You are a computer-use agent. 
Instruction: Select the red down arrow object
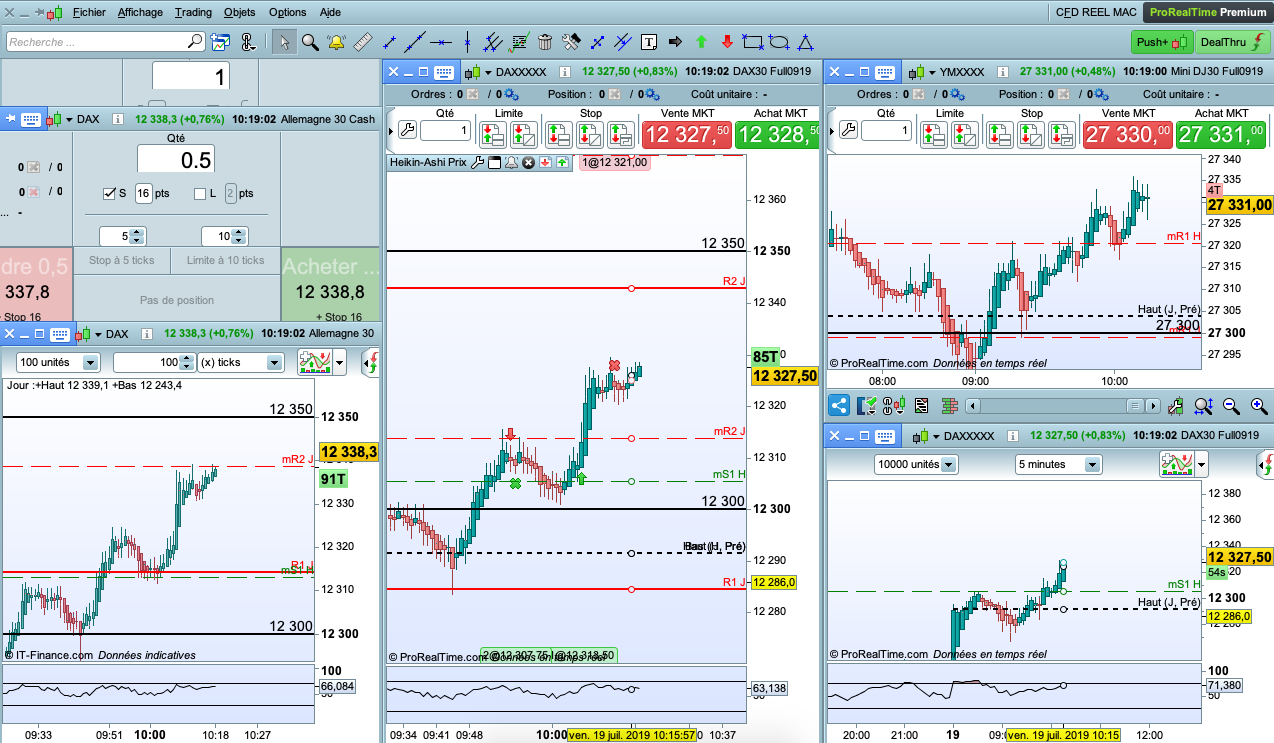click(x=727, y=42)
